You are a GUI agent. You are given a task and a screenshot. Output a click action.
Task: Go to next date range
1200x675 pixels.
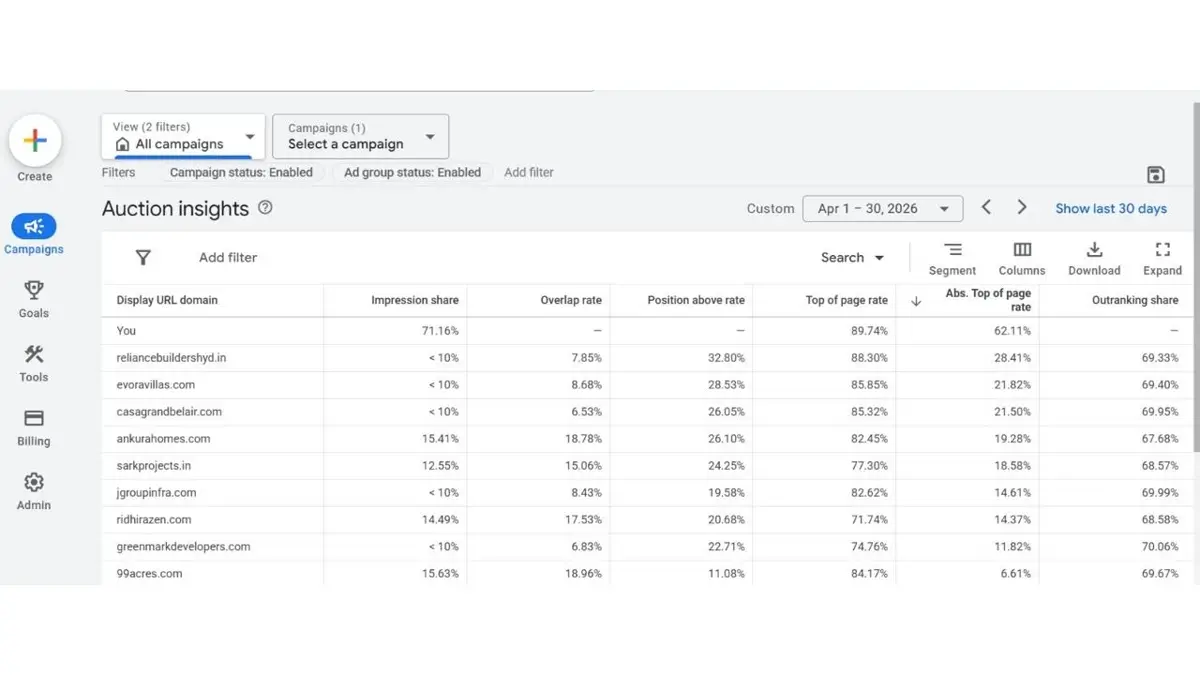coord(1022,207)
